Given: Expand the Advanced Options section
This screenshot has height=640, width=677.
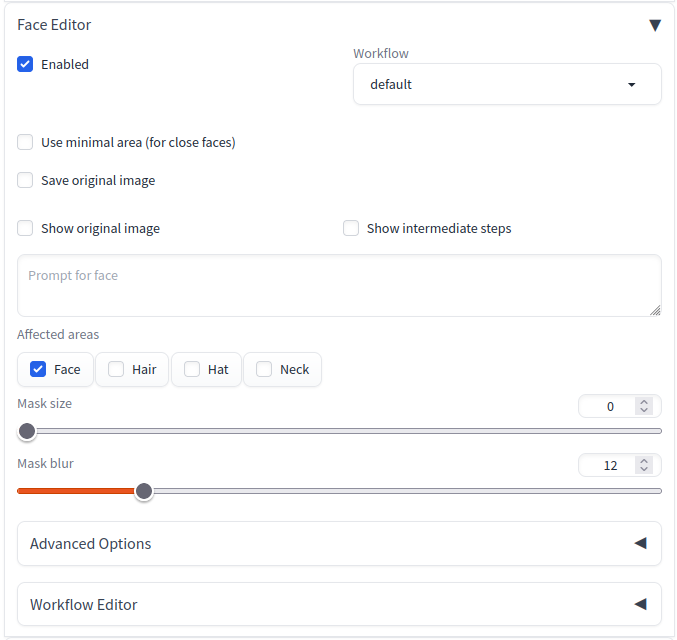Looking at the screenshot, I should tap(339, 543).
